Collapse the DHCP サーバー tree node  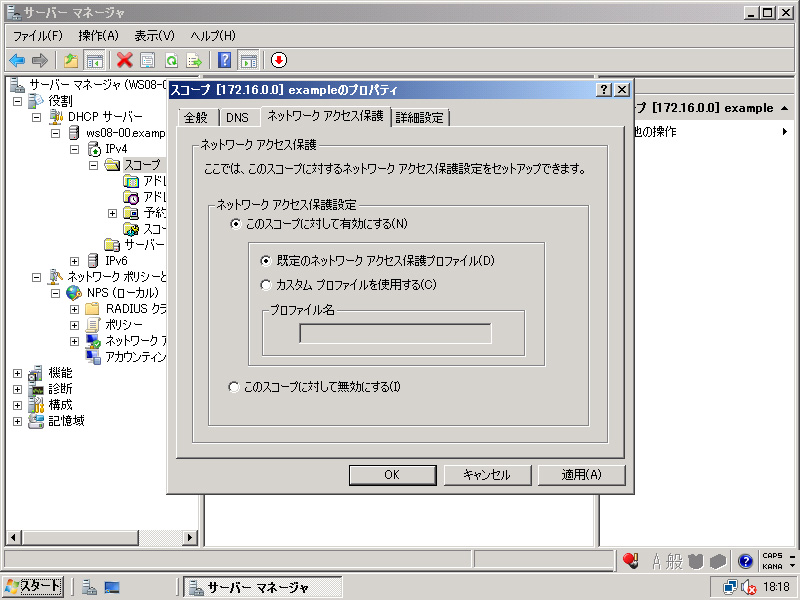point(37,117)
